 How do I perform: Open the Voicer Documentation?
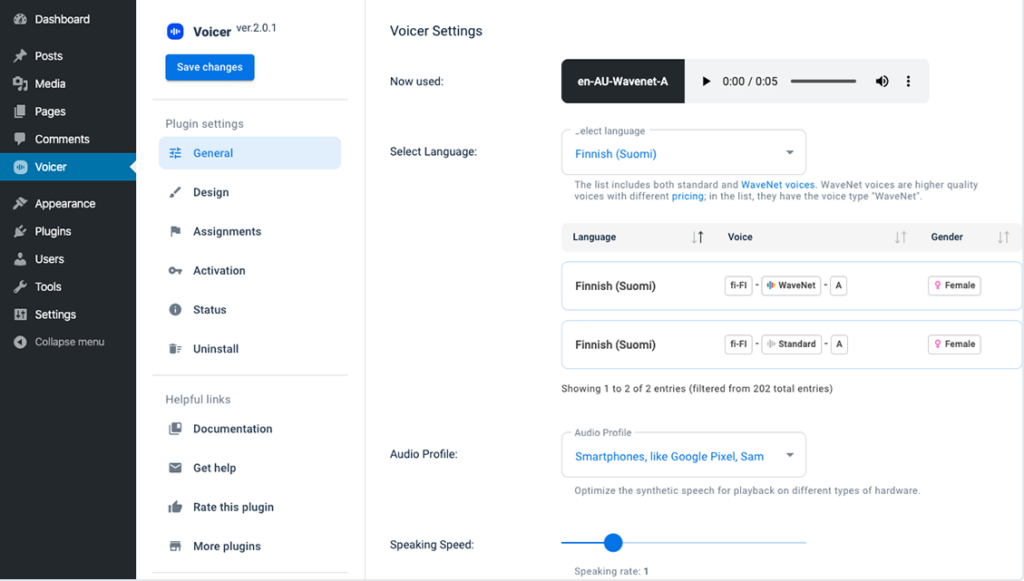[x=233, y=428]
